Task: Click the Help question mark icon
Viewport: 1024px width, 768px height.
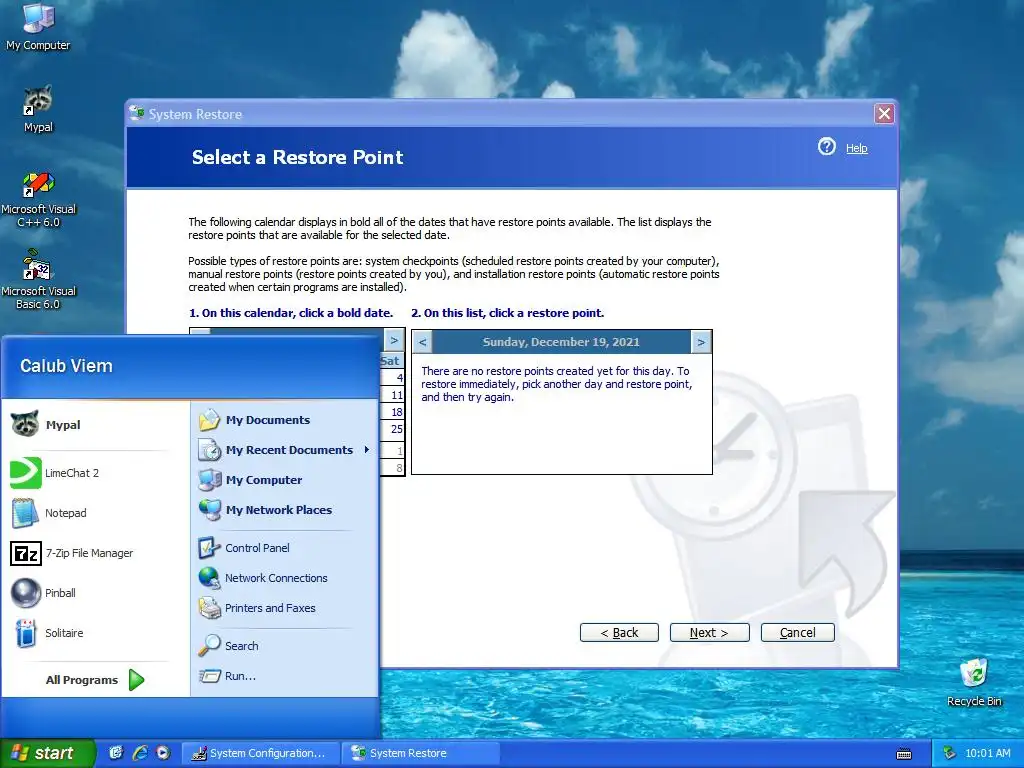Action: 827,146
